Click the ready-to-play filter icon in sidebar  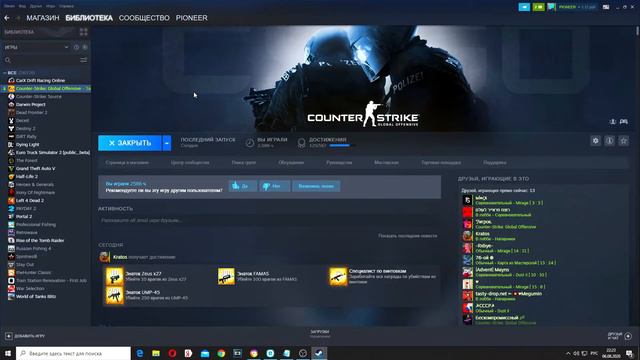[85, 47]
